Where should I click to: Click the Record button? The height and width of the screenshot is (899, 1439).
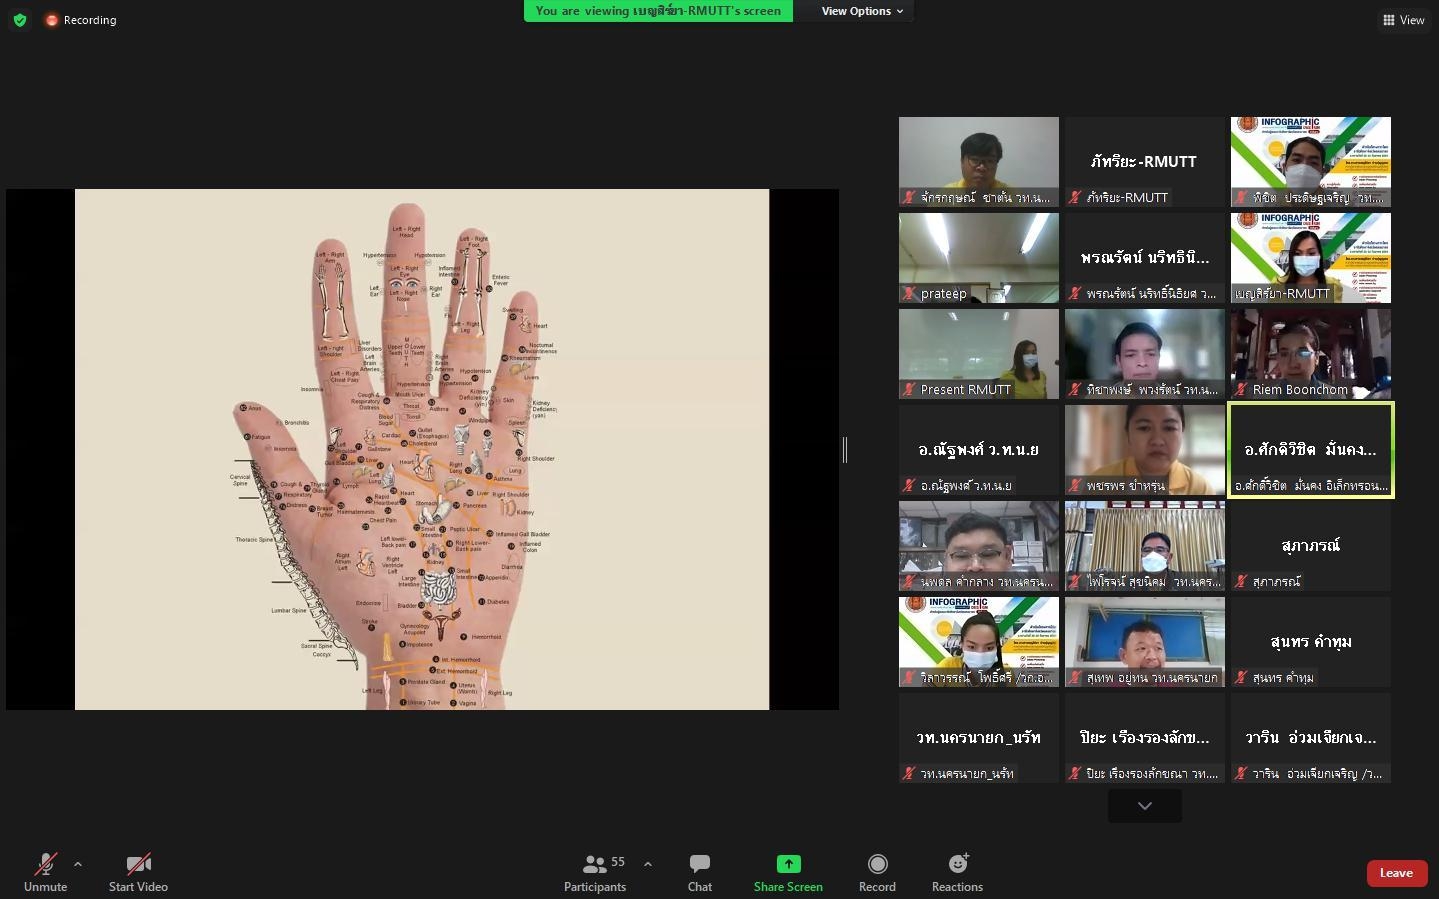[877, 872]
